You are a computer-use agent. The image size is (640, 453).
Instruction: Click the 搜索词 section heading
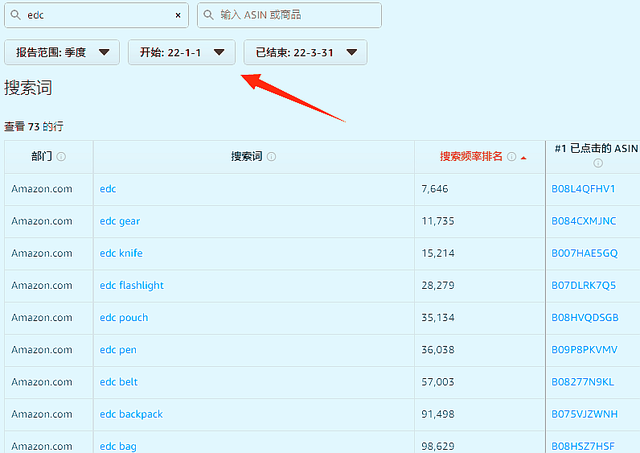click(28, 88)
